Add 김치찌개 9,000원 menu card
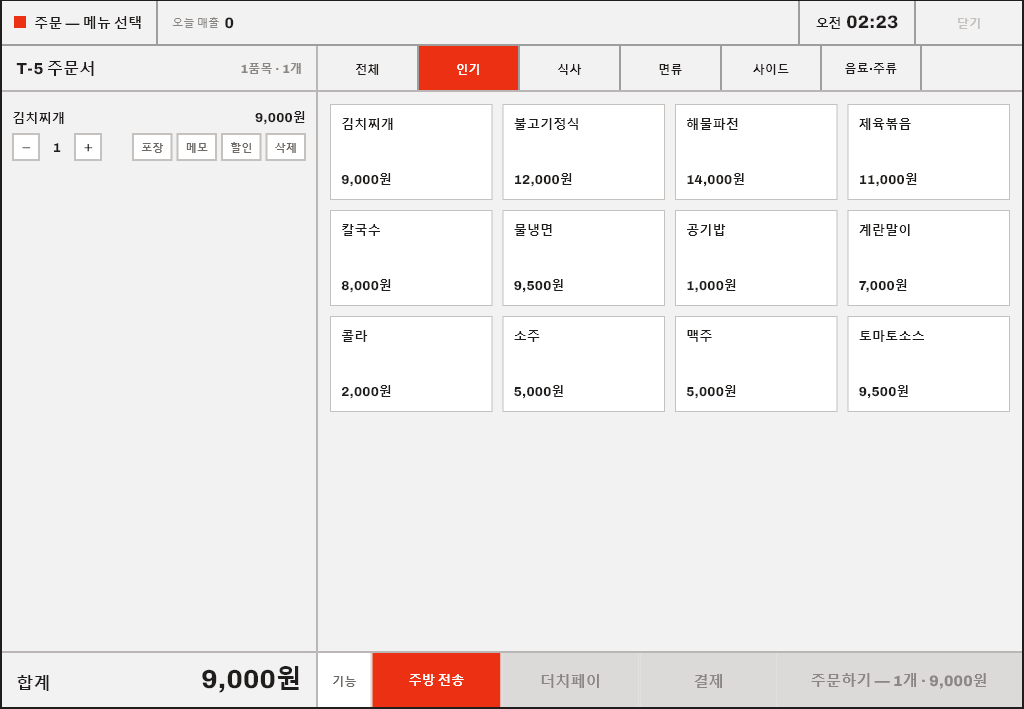 click(411, 152)
